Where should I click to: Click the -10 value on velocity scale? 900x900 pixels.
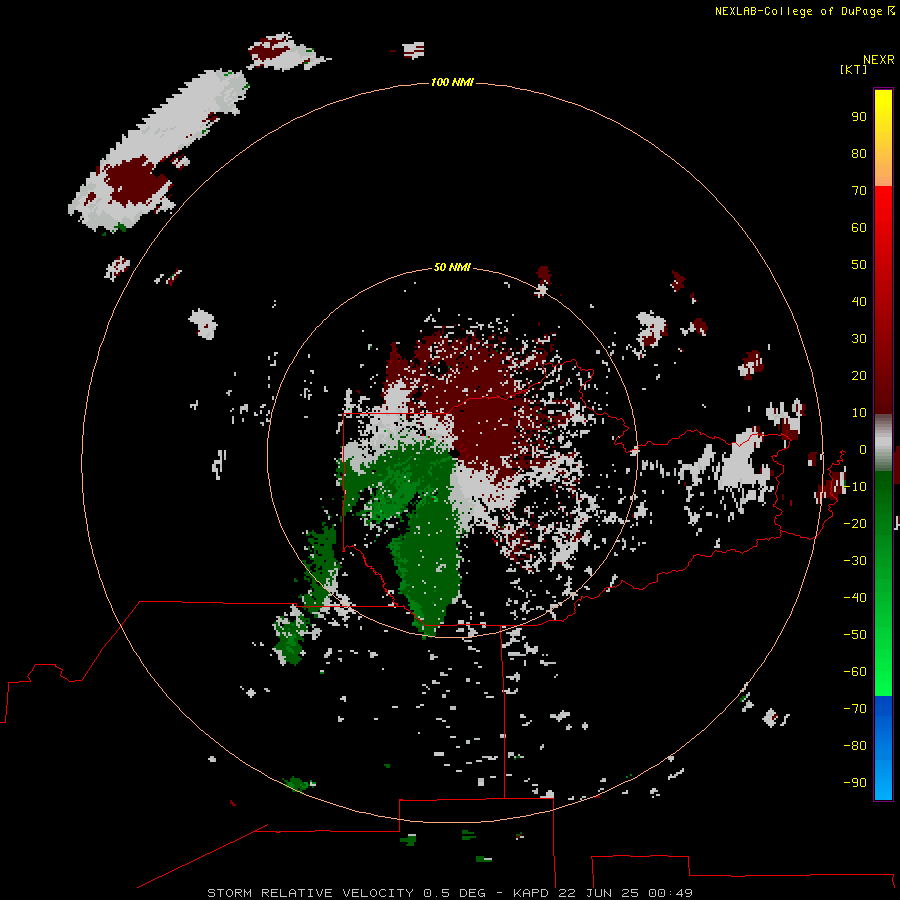[855, 487]
